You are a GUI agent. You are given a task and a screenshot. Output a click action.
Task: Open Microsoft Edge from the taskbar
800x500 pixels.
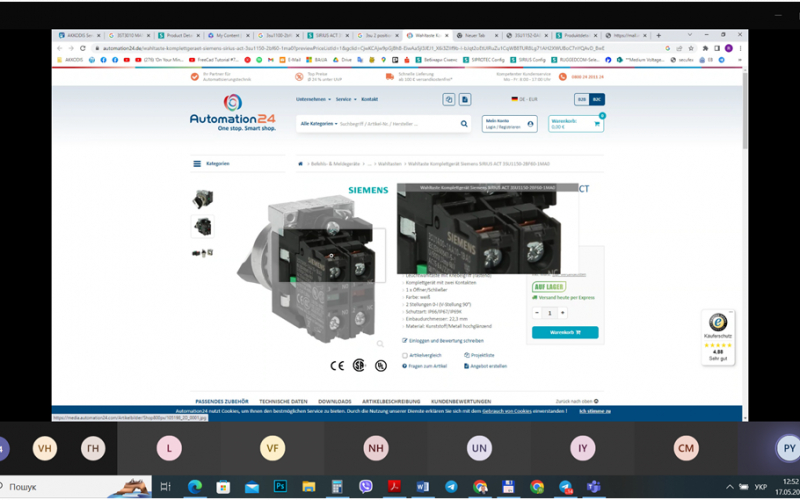pos(195,487)
